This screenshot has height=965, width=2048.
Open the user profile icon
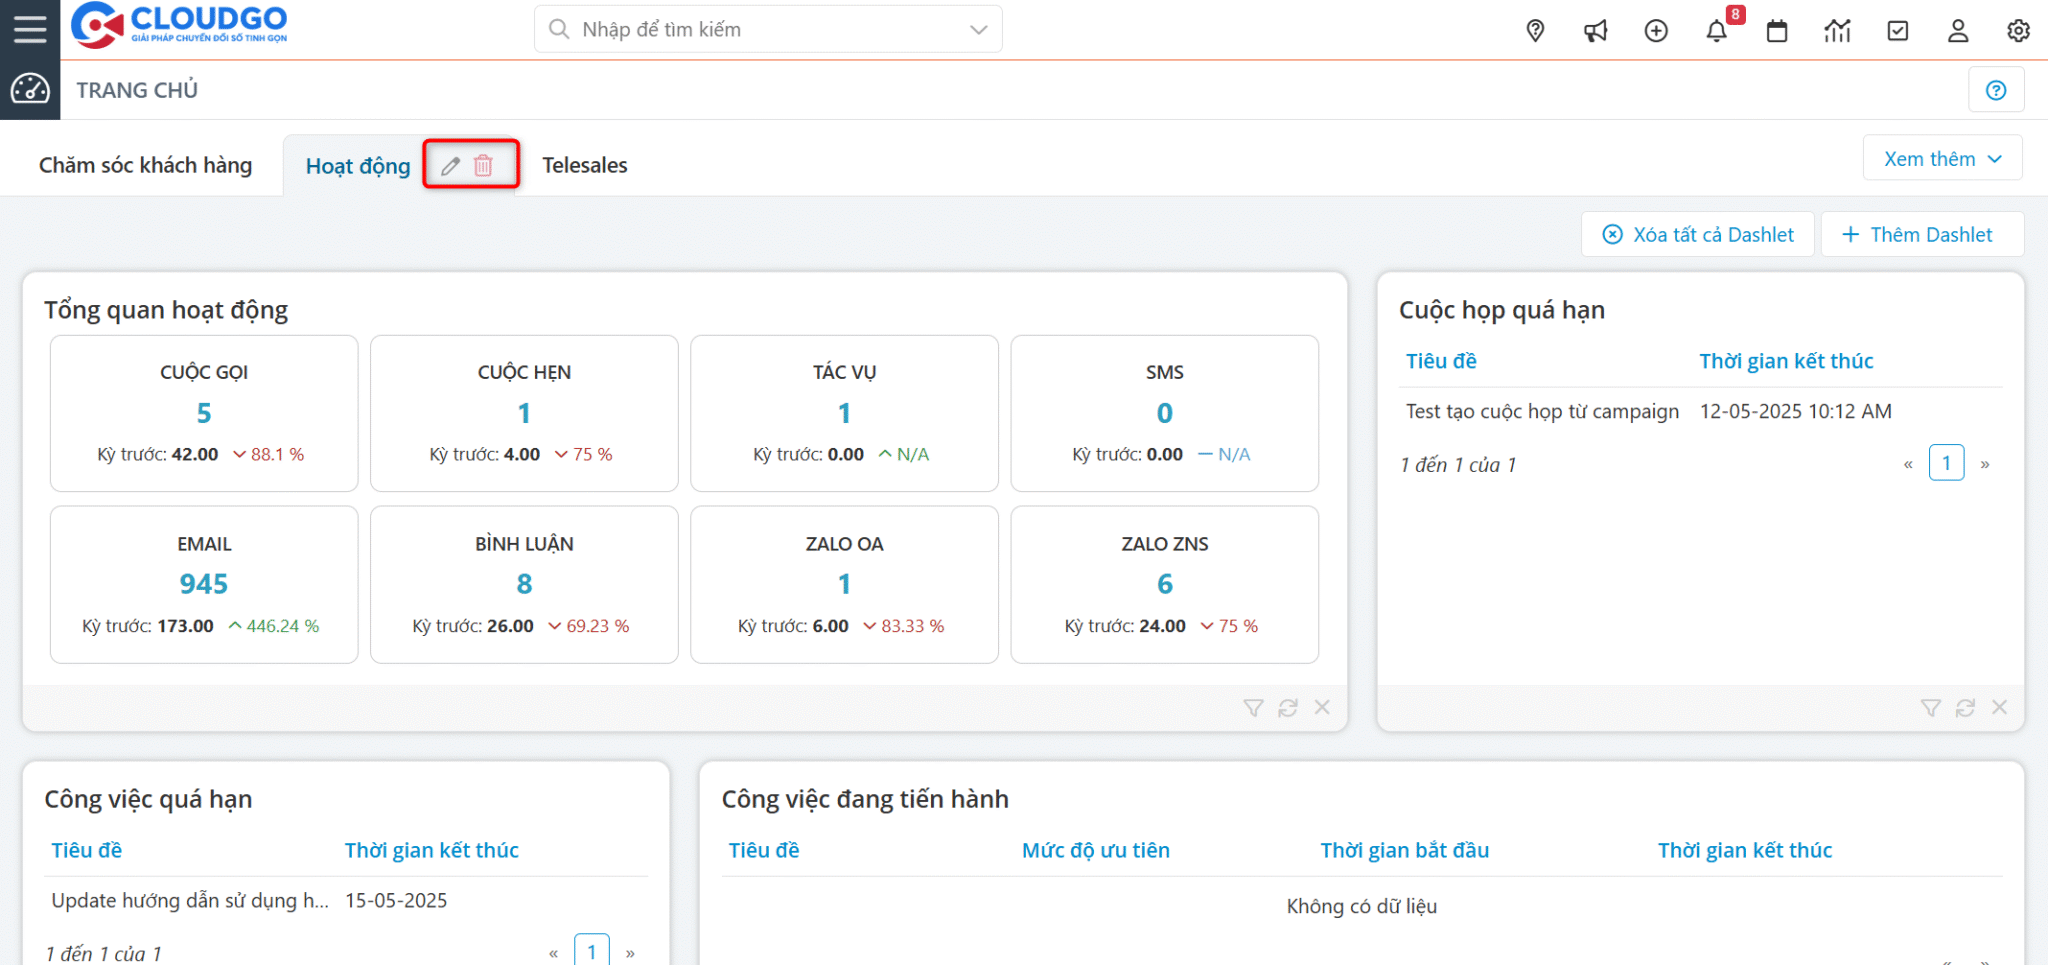(x=1958, y=31)
